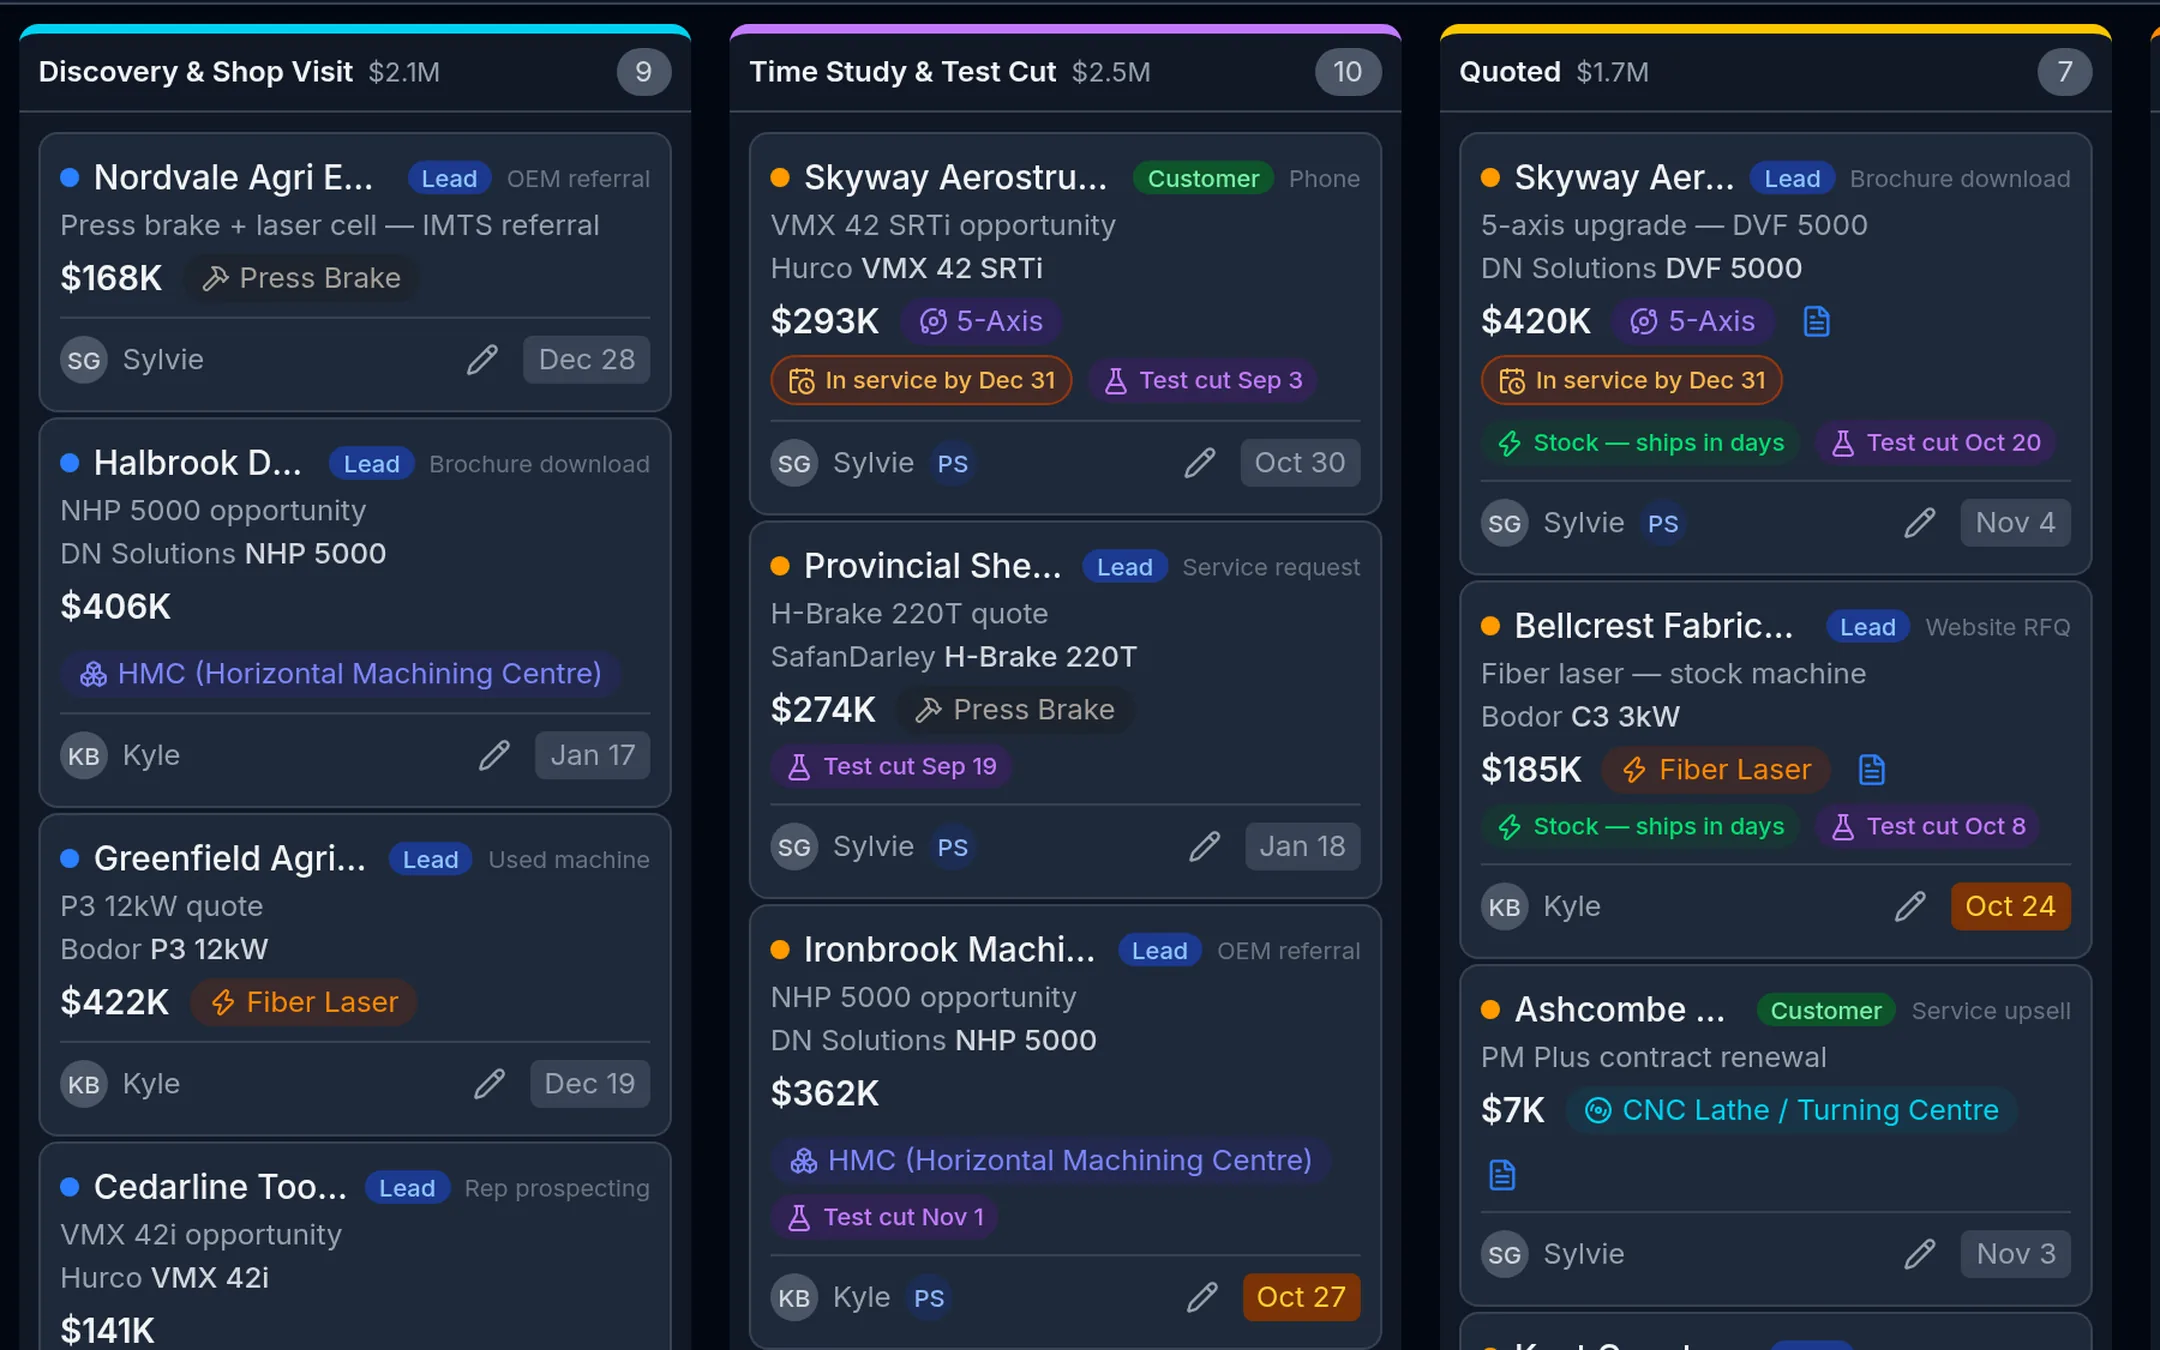The width and height of the screenshot is (2160, 1350).
Task: Open the Ironbrook Machi... deal title
Action: (950, 949)
